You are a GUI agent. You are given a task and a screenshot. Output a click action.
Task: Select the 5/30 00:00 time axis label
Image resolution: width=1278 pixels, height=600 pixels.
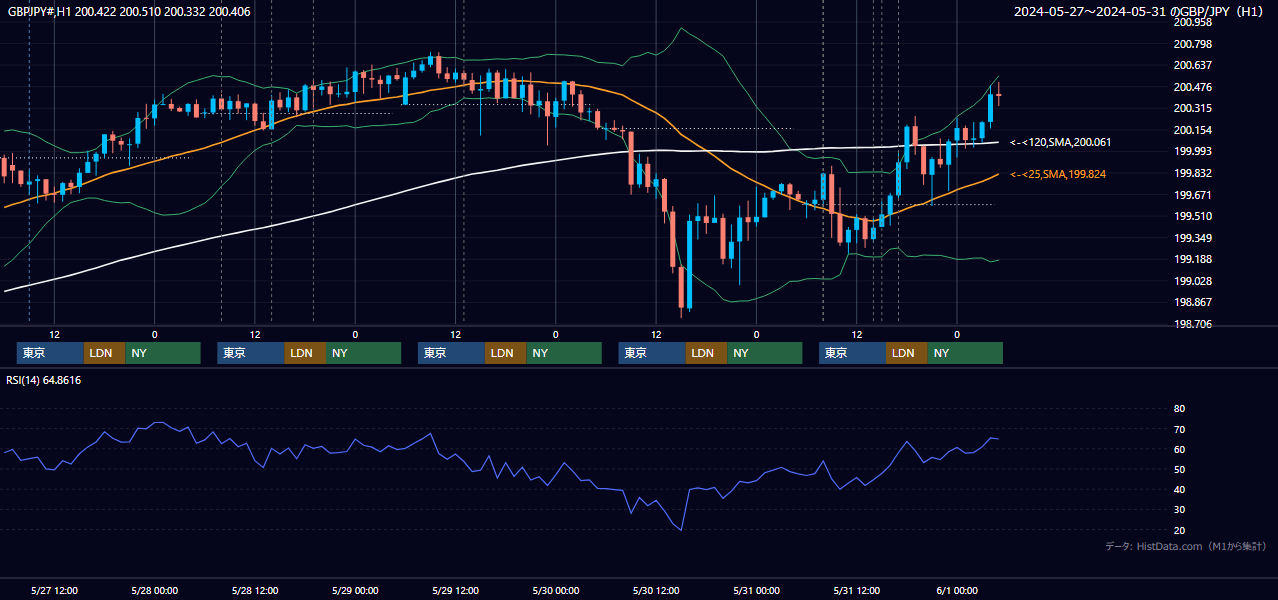(x=556, y=590)
